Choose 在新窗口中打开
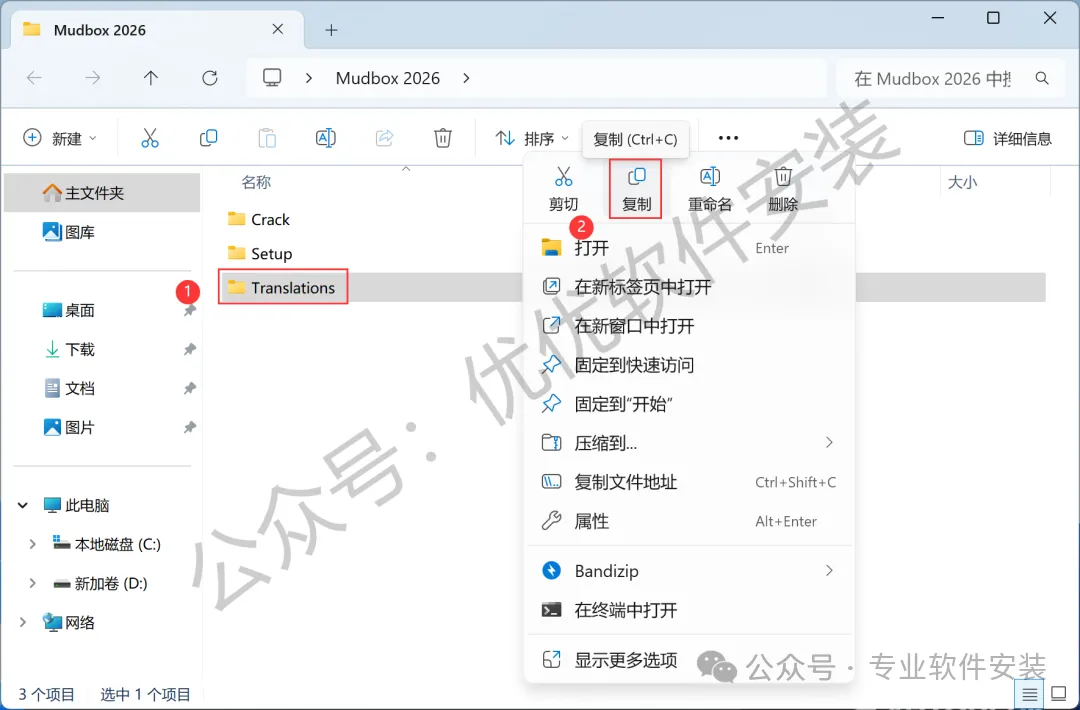The width and height of the screenshot is (1080, 710). (x=689, y=326)
